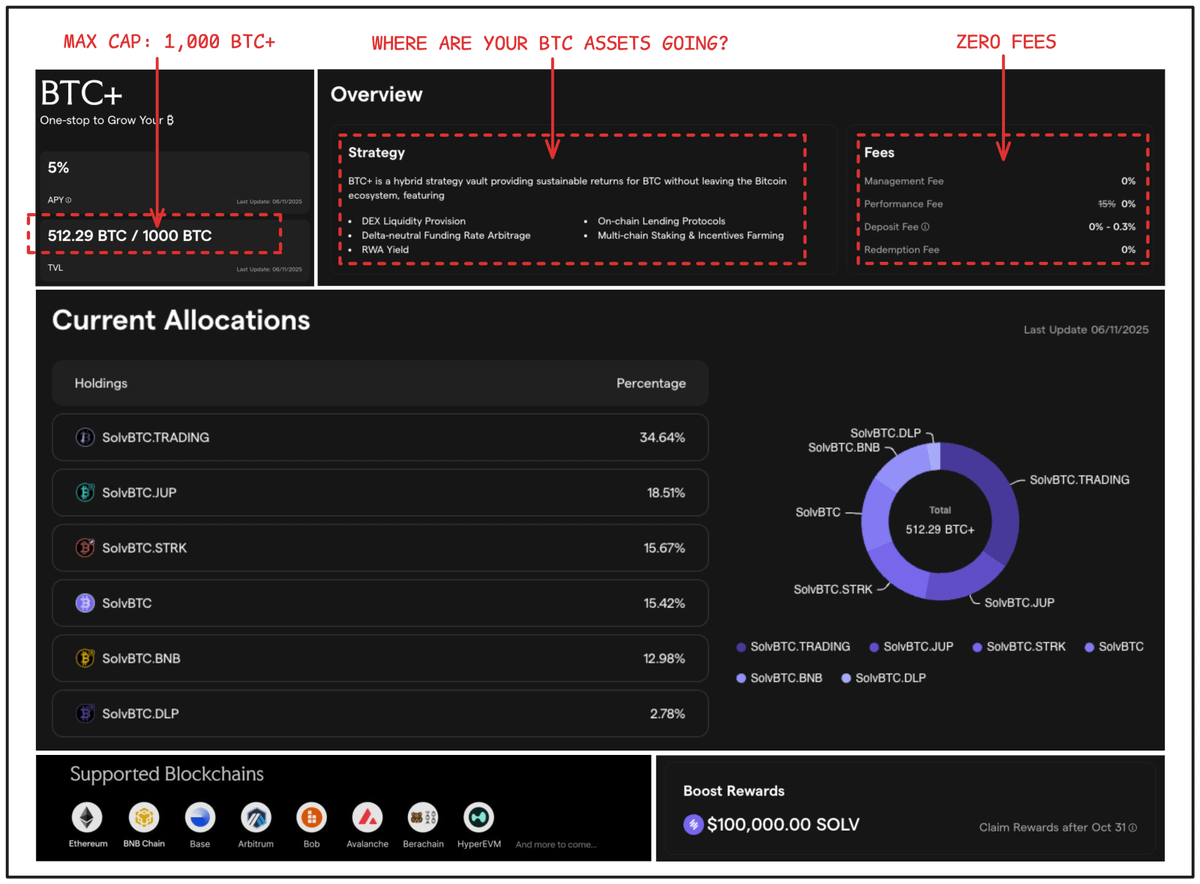
Task: Click the Base blockchain icon
Action: [200, 817]
